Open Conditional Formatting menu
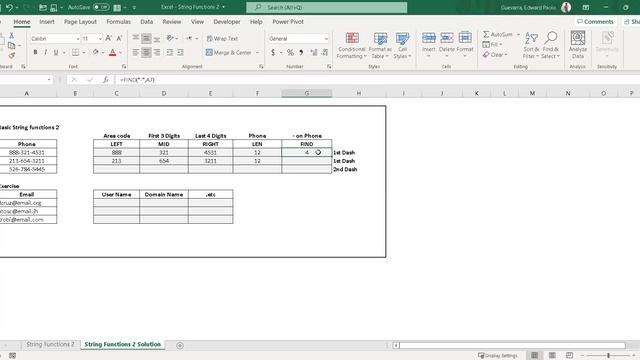Viewport: 640px width, 360px height. [x=351, y=45]
